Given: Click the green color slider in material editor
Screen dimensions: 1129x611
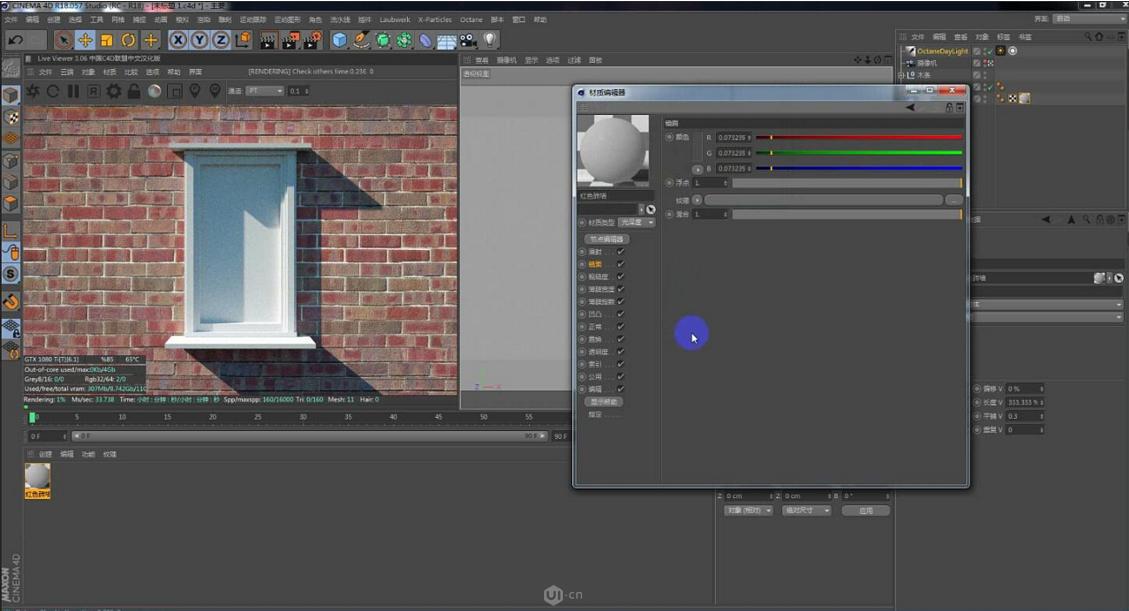Looking at the screenshot, I should (x=860, y=153).
